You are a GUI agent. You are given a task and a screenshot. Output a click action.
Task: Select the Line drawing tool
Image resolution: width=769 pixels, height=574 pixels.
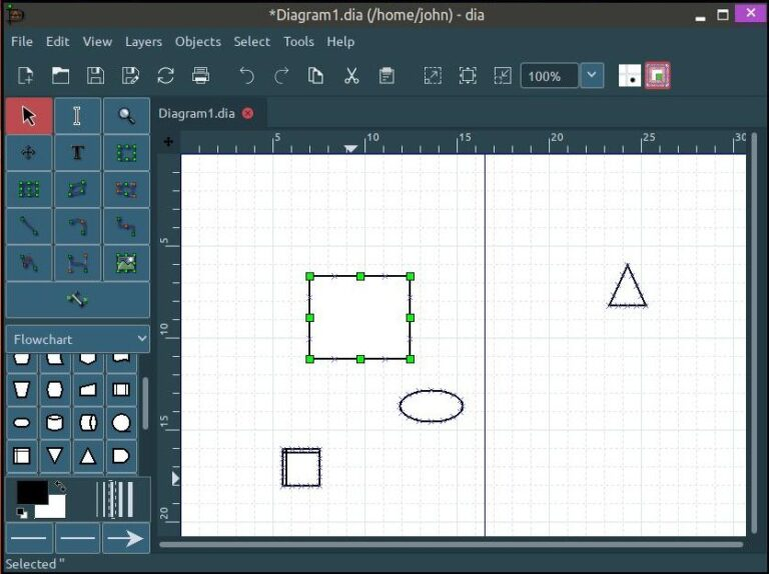coord(29,227)
